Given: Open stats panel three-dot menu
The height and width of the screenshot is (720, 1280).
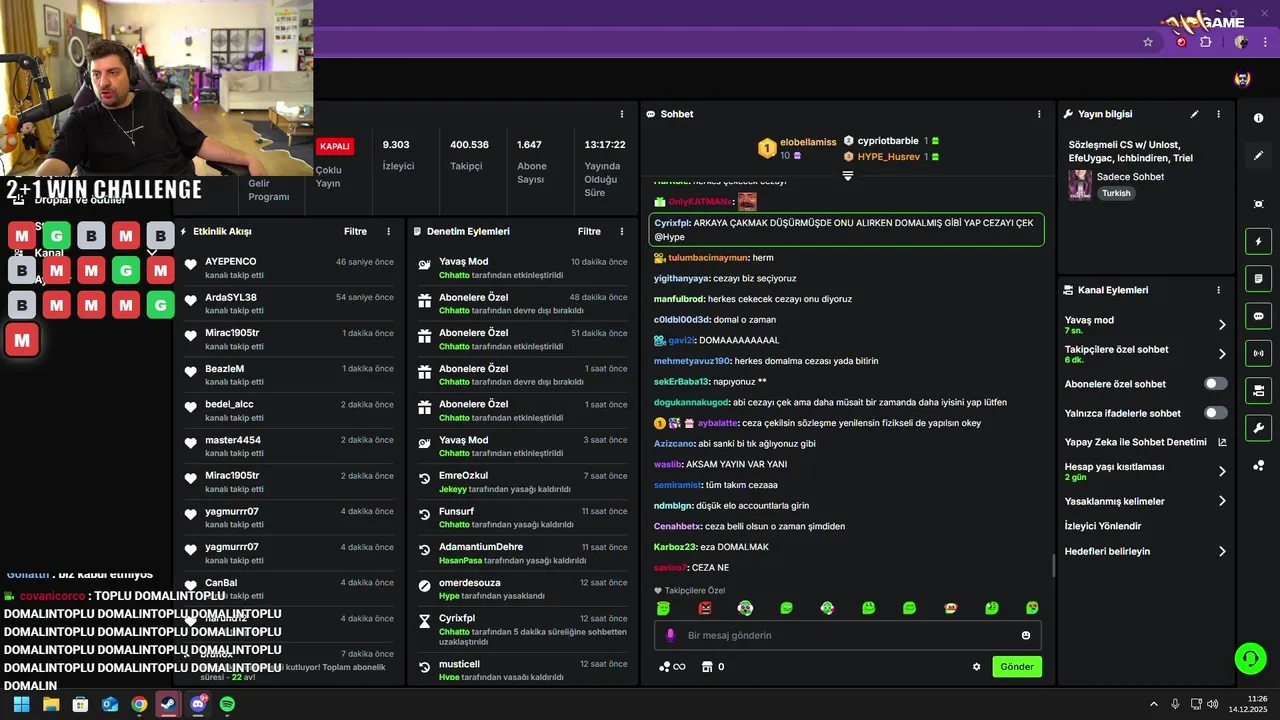Looking at the screenshot, I should (622, 114).
